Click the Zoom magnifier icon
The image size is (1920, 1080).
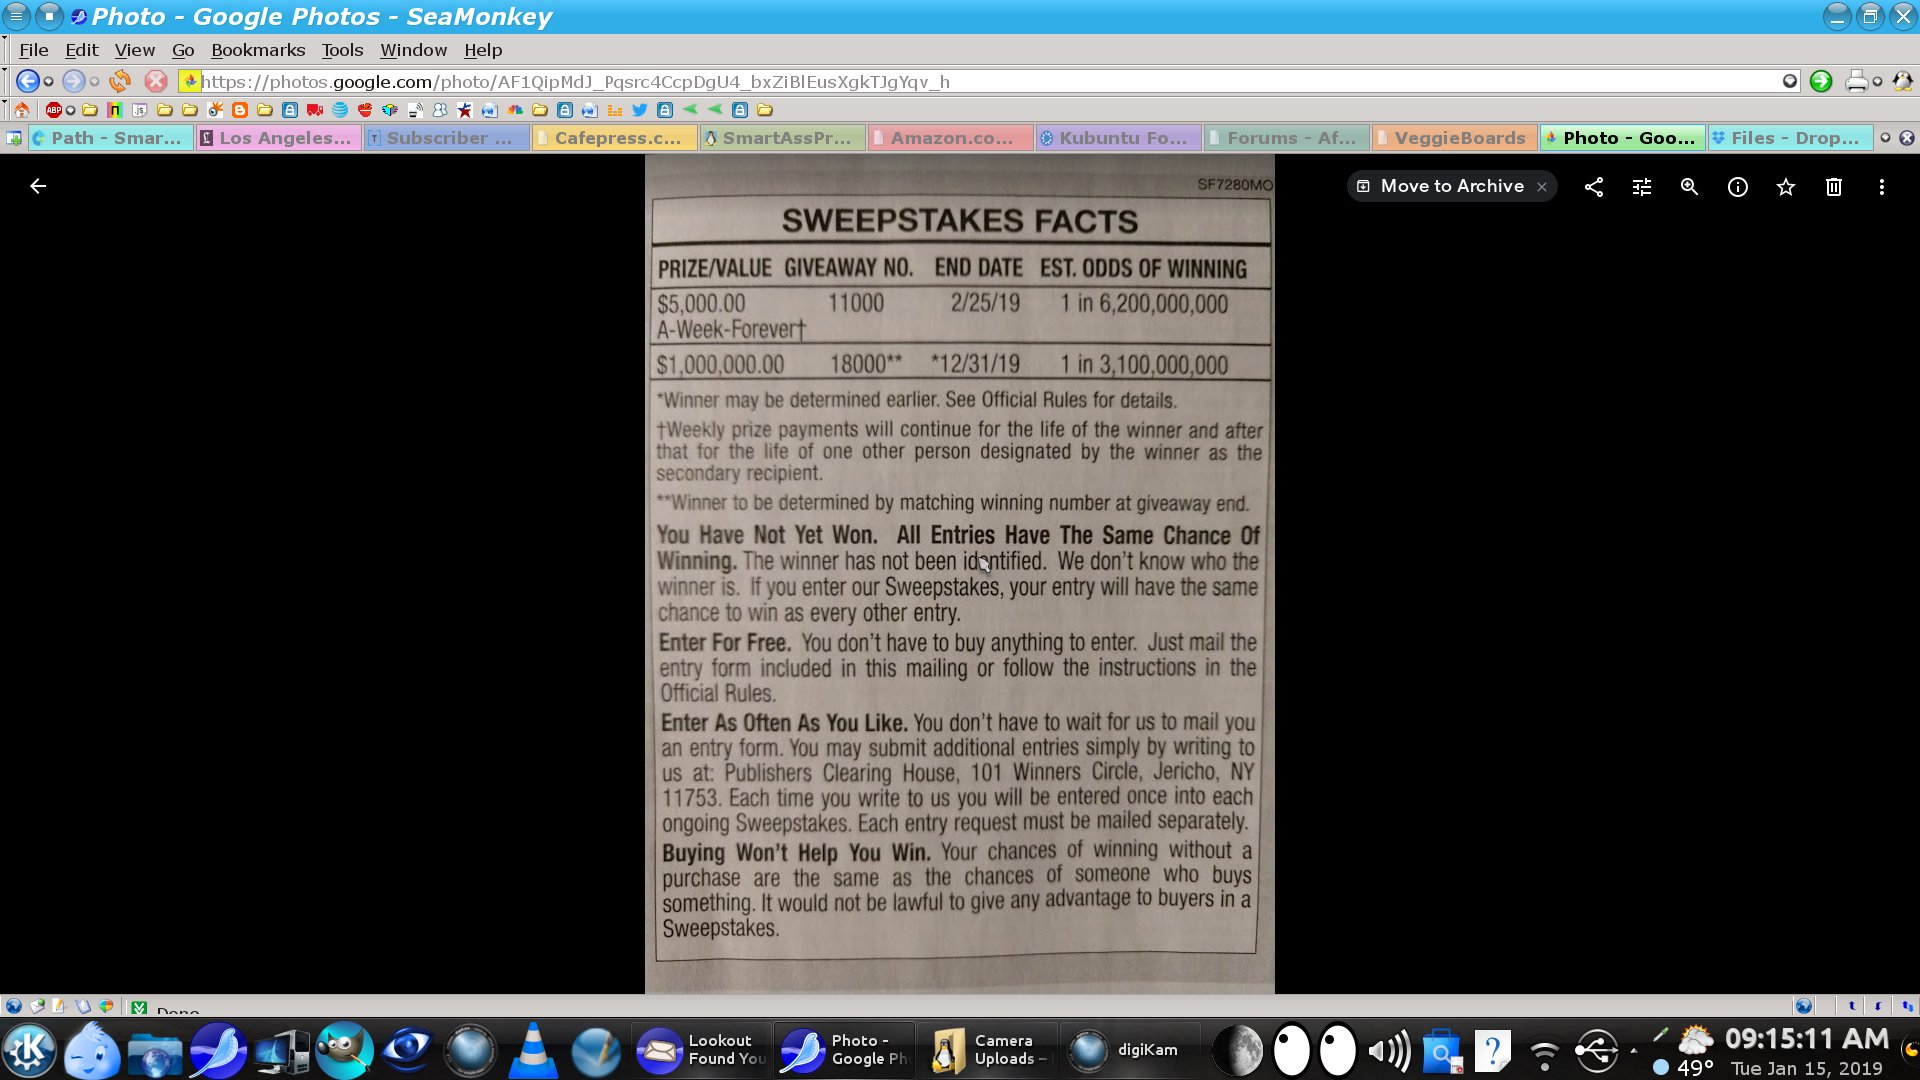point(1690,187)
